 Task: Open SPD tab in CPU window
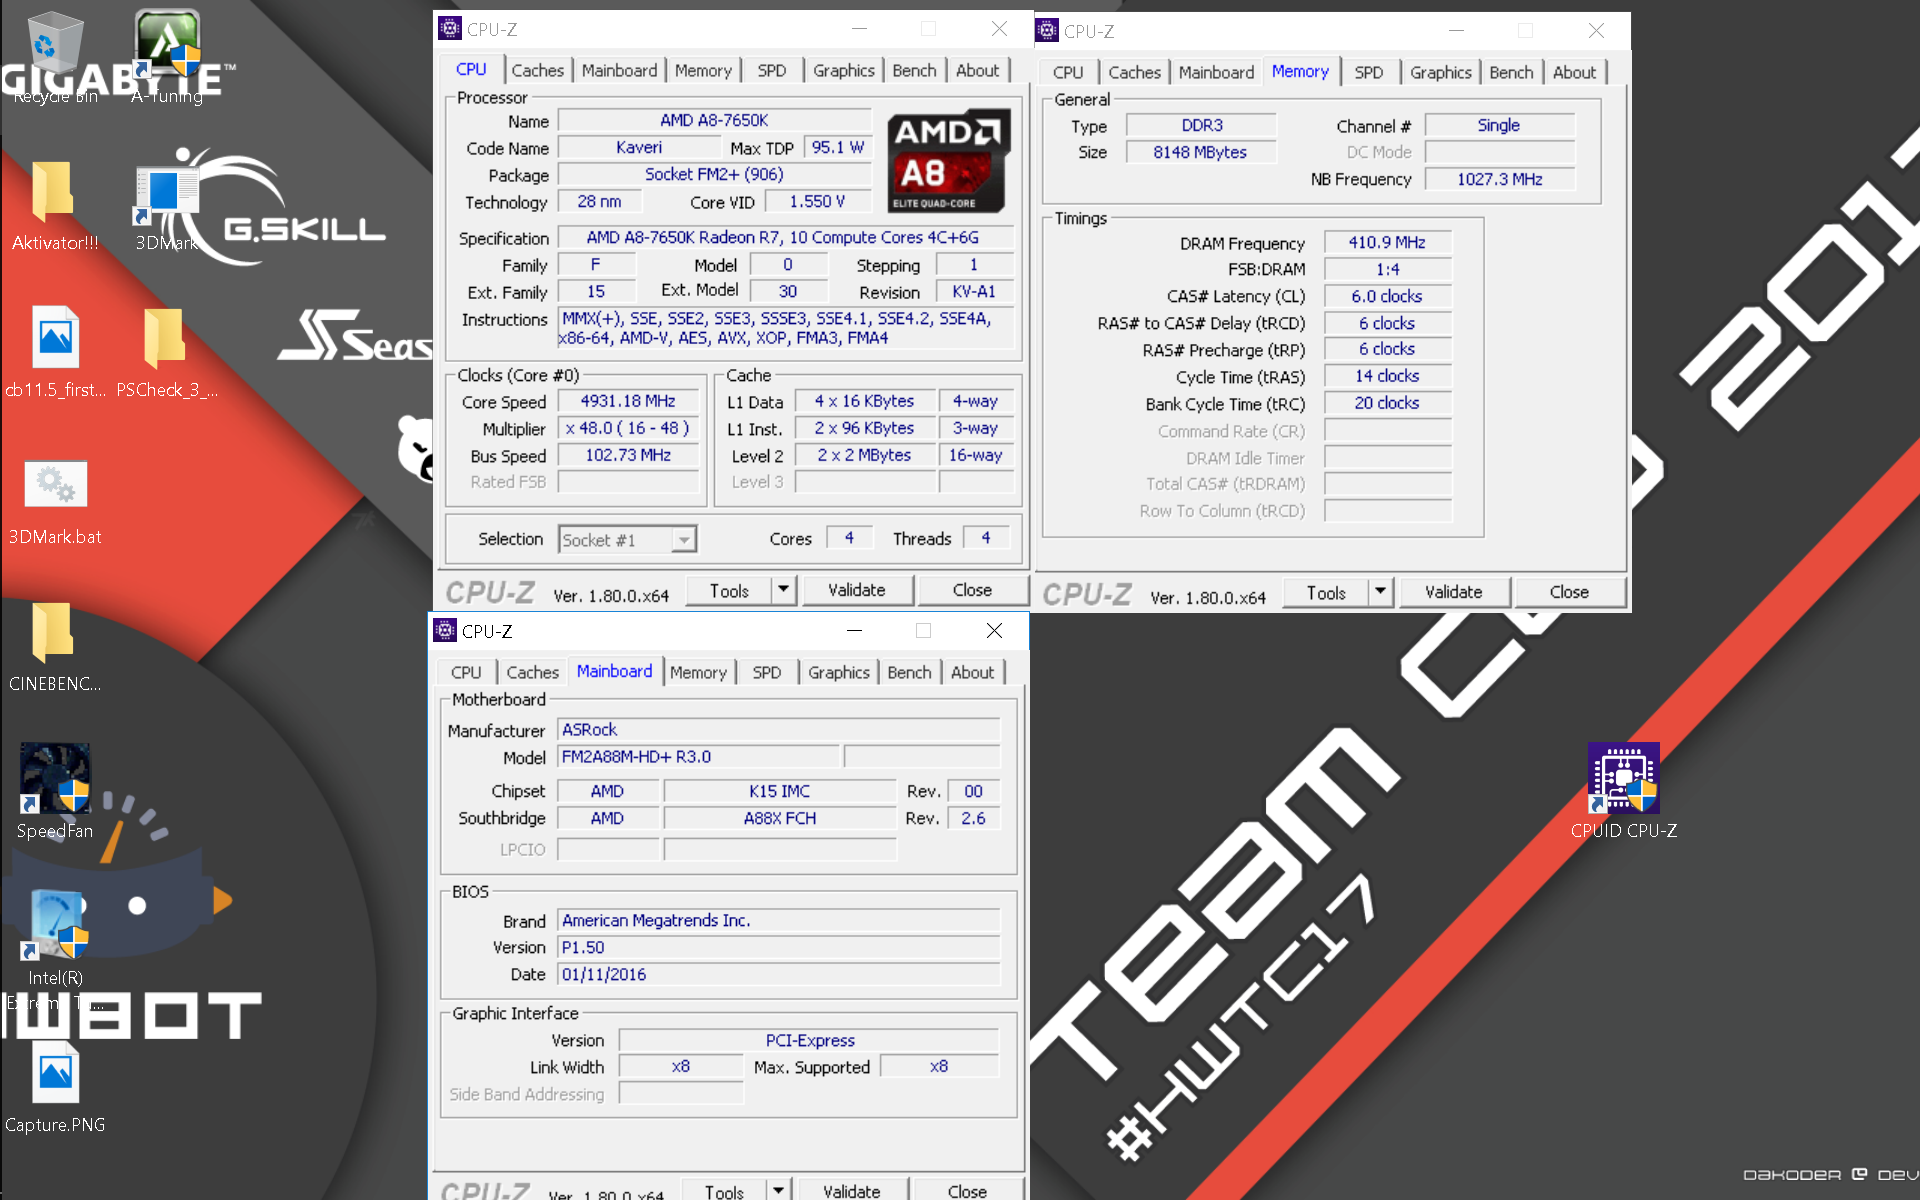pos(772,70)
